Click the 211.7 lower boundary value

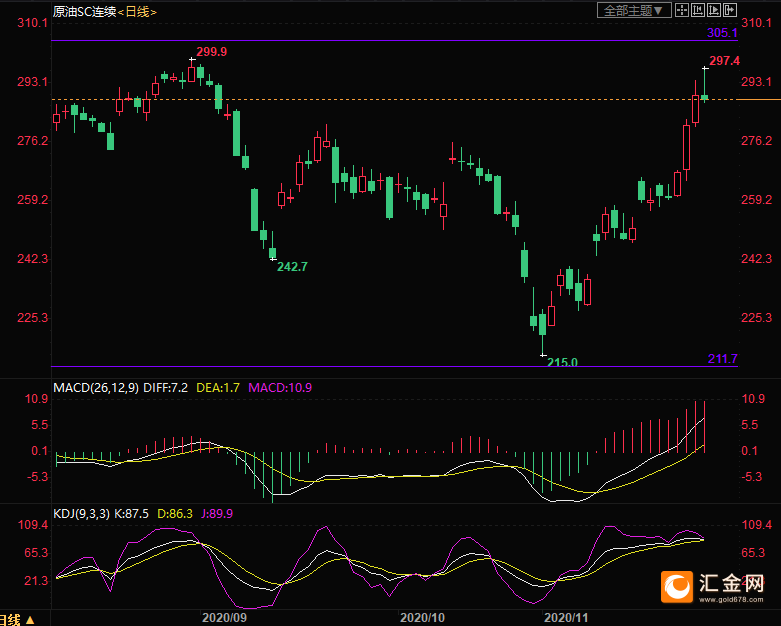[x=723, y=359]
